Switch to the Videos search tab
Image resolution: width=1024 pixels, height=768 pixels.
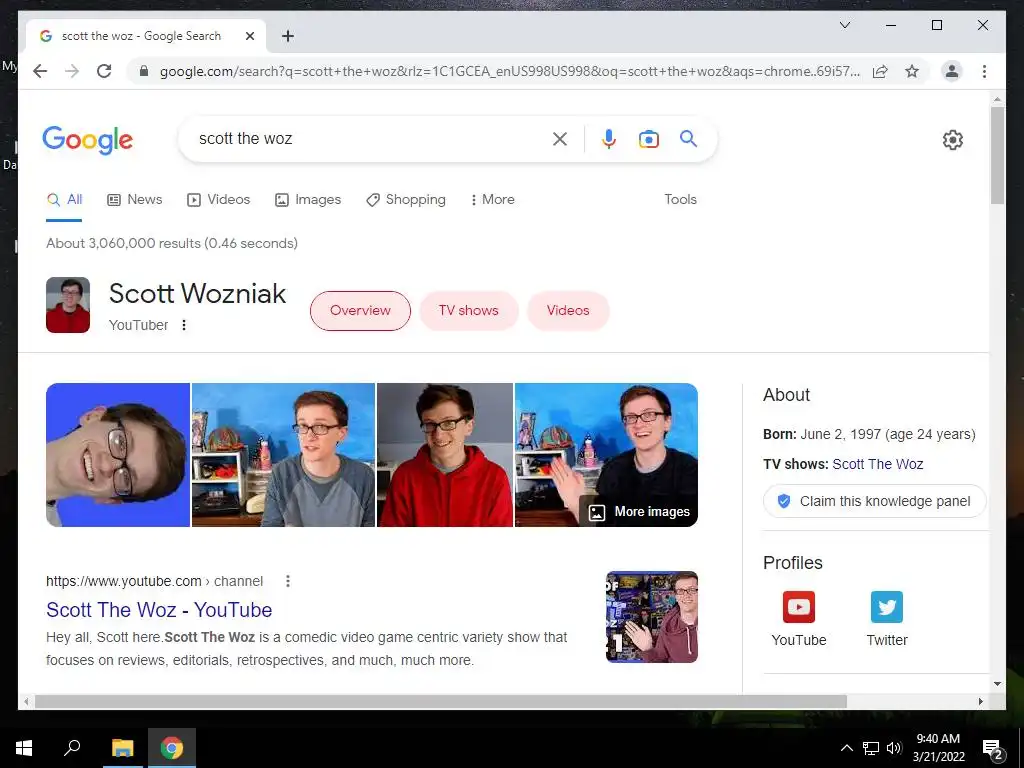tap(219, 200)
